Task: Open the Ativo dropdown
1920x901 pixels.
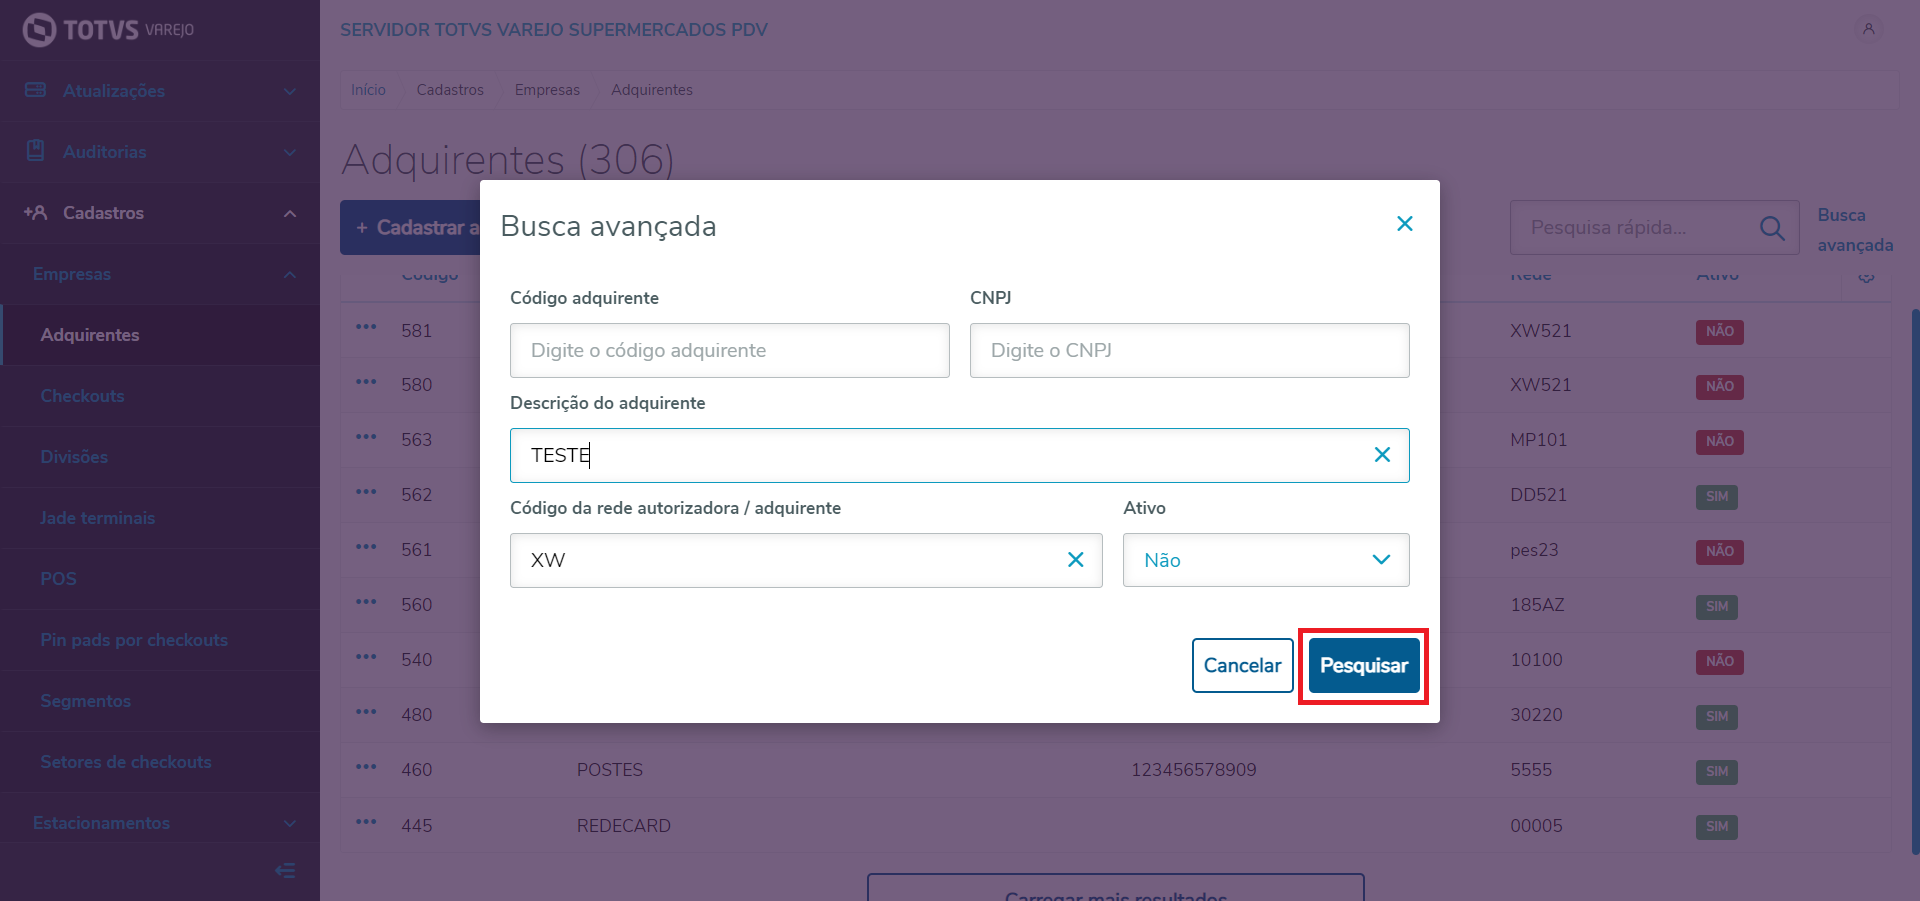Action: 1265,560
